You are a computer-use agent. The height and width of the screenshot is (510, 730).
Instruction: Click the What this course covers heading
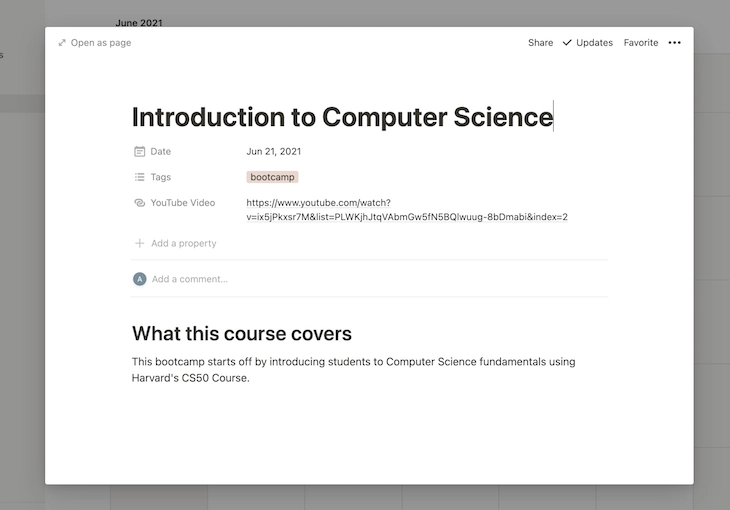pos(242,334)
